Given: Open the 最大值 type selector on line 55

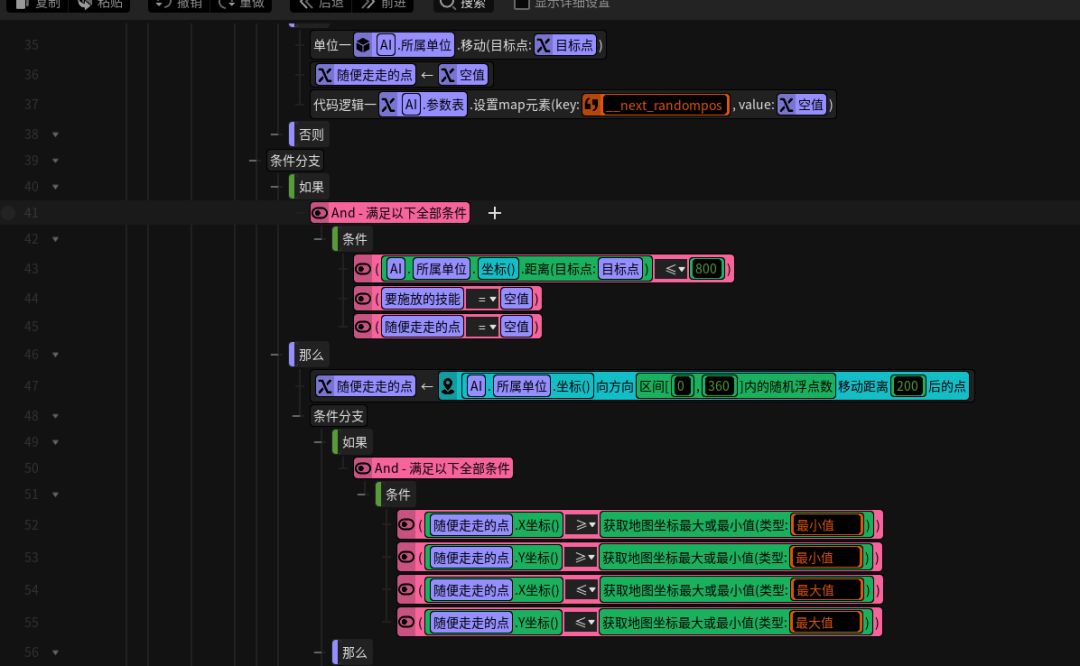Looking at the screenshot, I should point(827,622).
